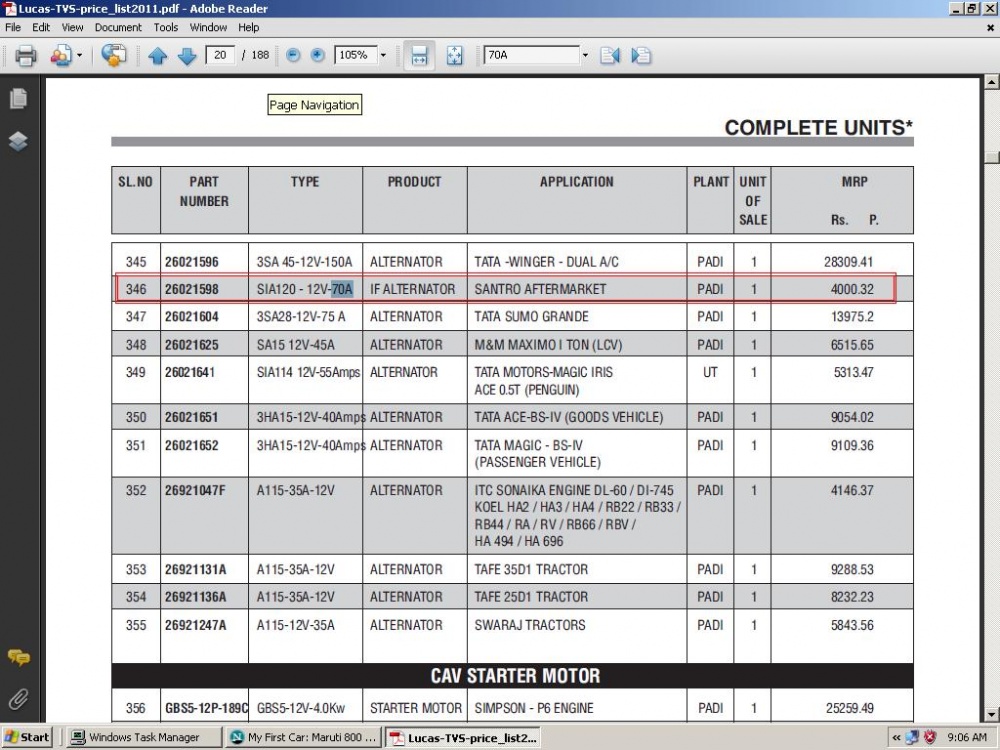Switch to Windows Task Manager taskbar button

coord(143,737)
